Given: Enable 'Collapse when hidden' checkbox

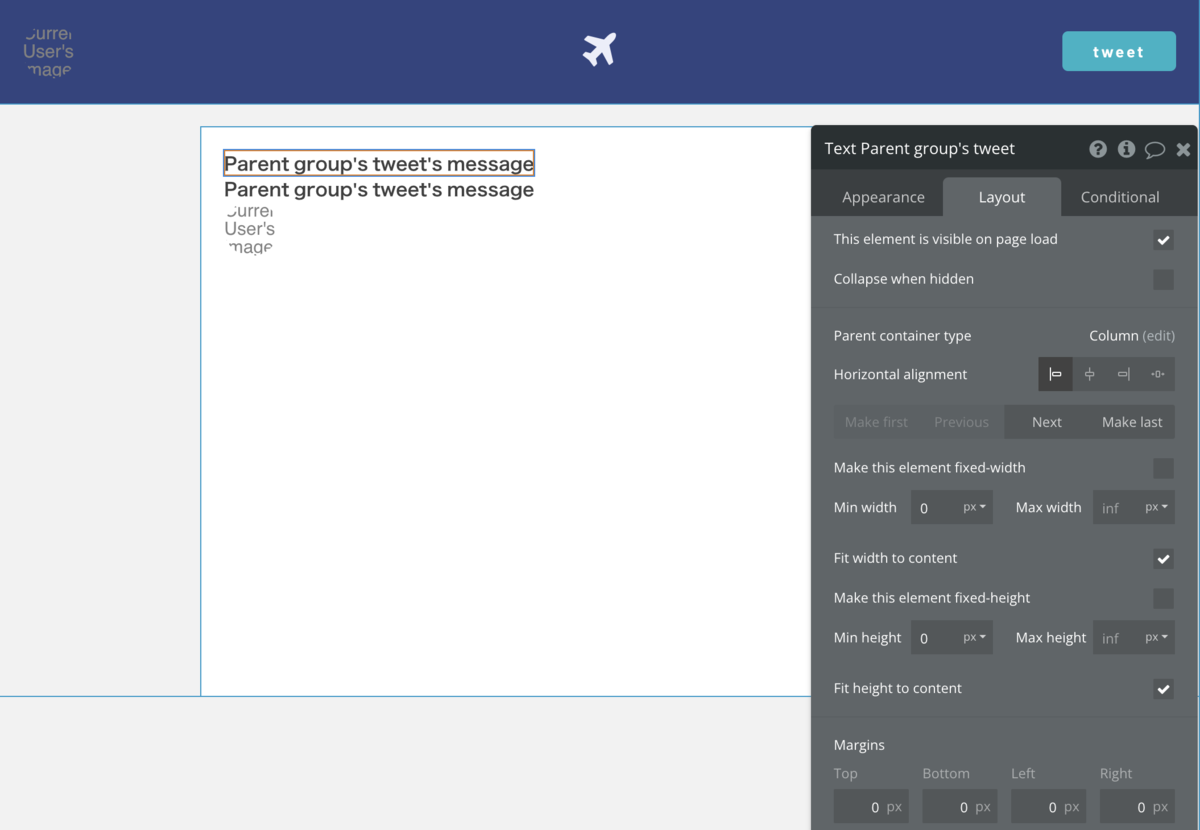Looking at the screenshot, I should tap(1163, 280).
